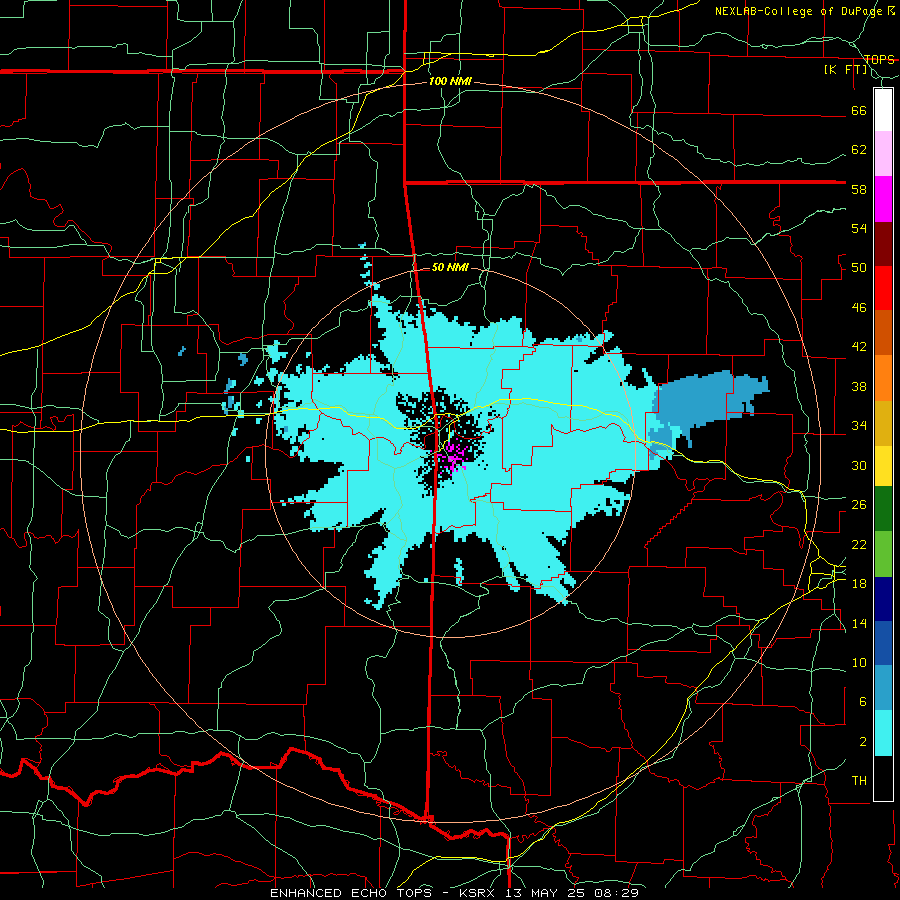Viewport: 900px width, 900px height.
Task: Click the bright red 50 K FT swatch
Action: (x=883, y=288)
